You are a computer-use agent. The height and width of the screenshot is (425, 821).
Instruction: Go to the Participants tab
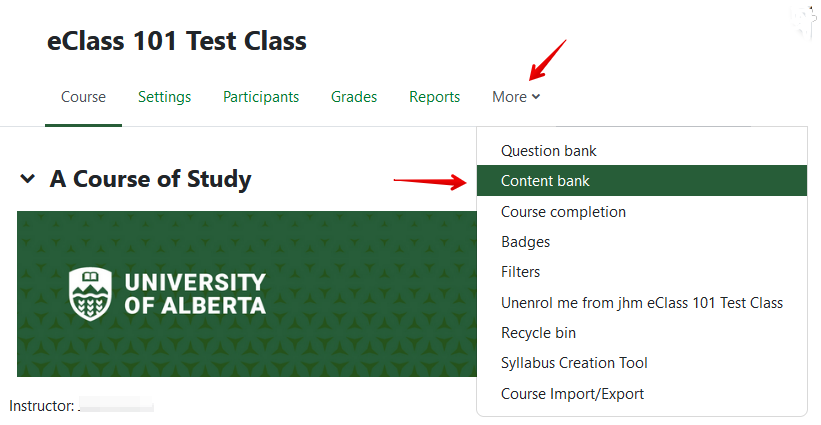(x=261, y=97)
